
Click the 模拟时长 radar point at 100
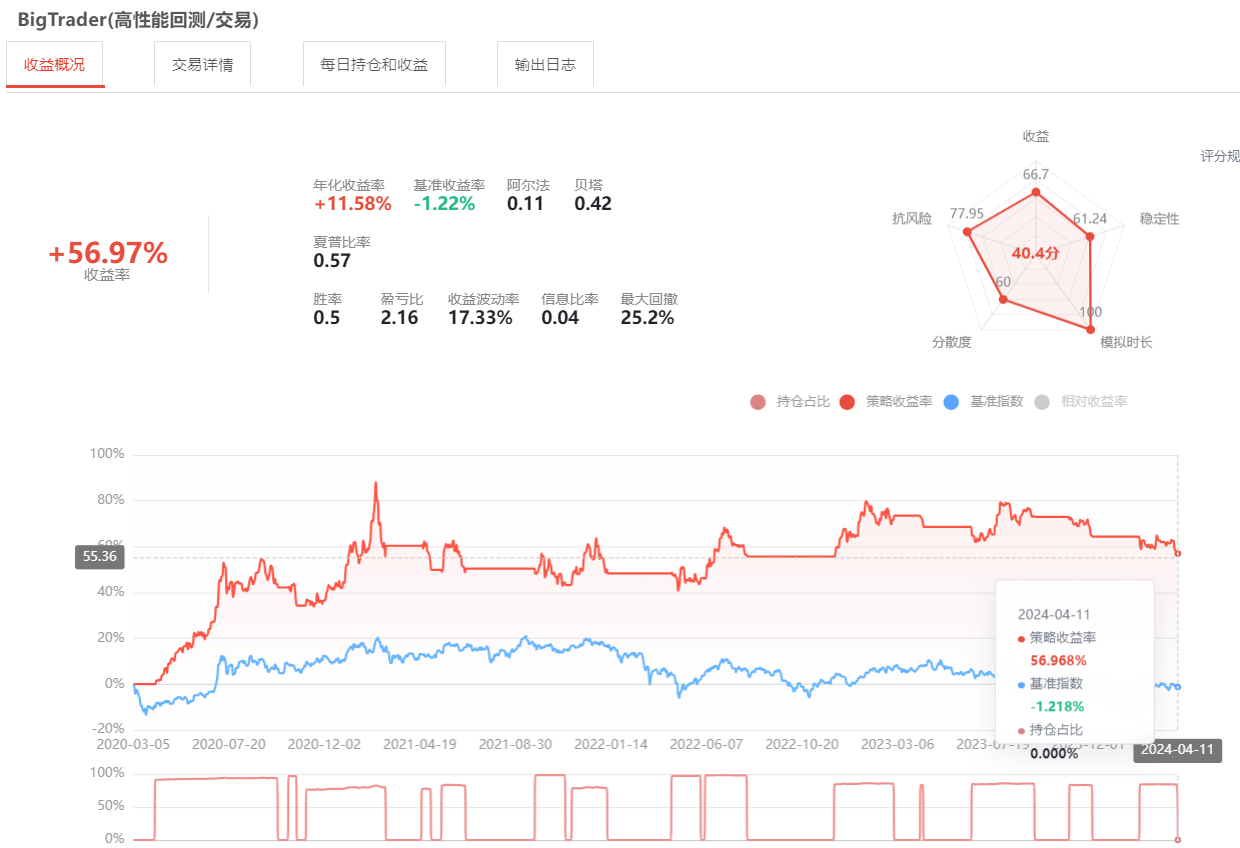coord(1090,328)
